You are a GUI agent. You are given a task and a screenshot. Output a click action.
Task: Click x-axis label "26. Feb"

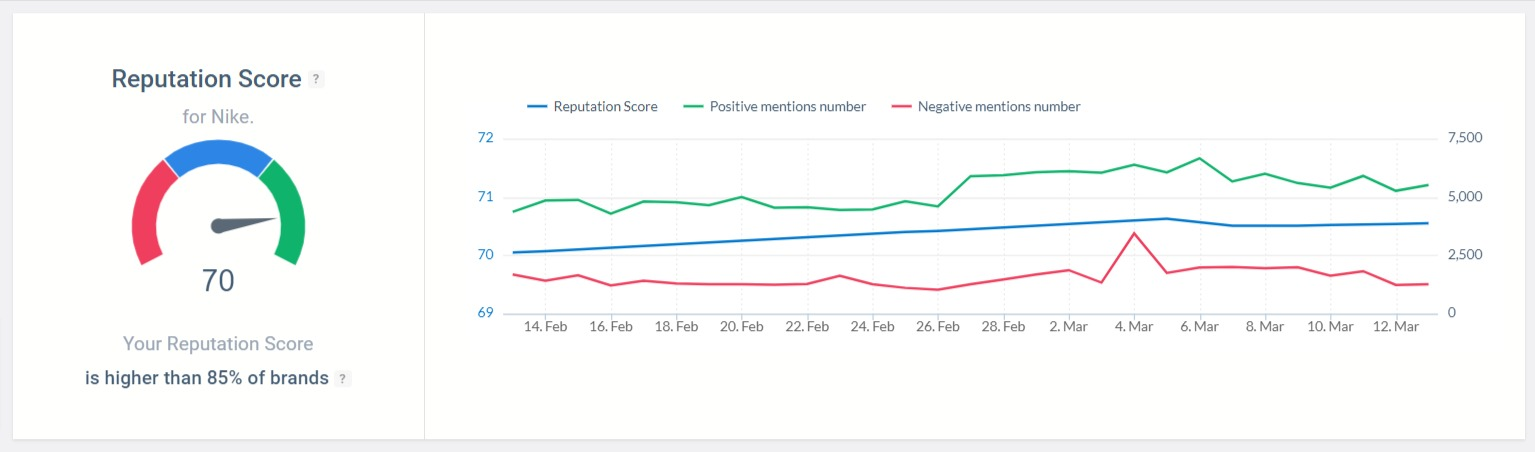point(938,327)
